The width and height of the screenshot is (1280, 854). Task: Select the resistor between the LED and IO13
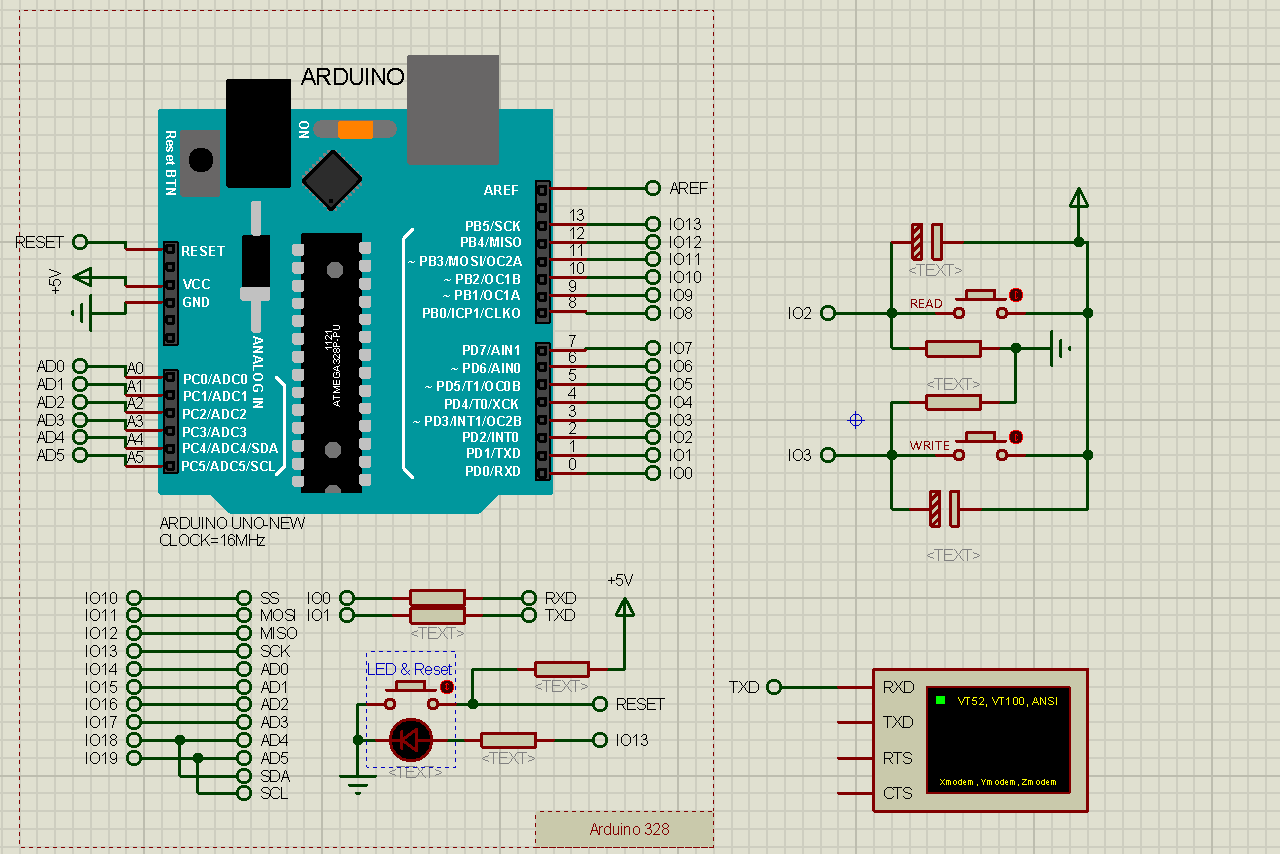pyautogui.click(x=508, y=740)
